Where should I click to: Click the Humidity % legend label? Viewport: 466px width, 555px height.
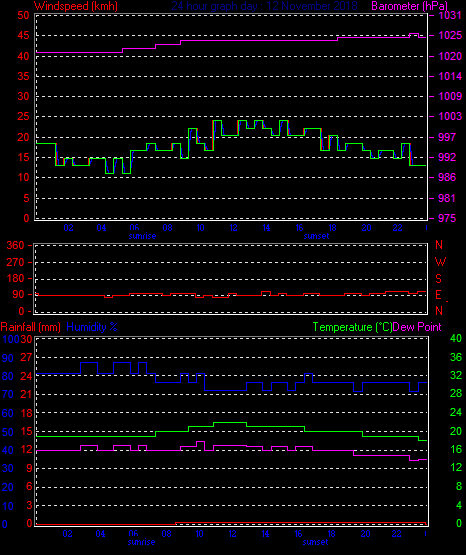point(92,327)
